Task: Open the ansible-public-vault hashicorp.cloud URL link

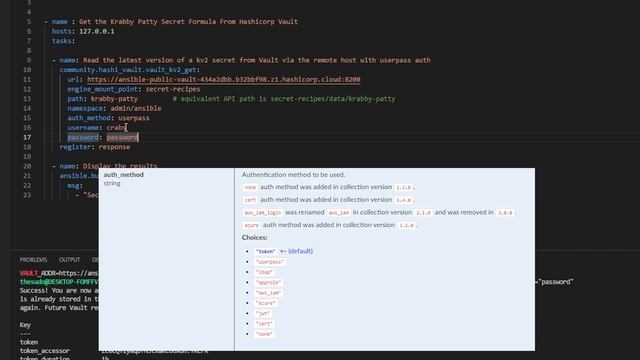Action: 224,80
